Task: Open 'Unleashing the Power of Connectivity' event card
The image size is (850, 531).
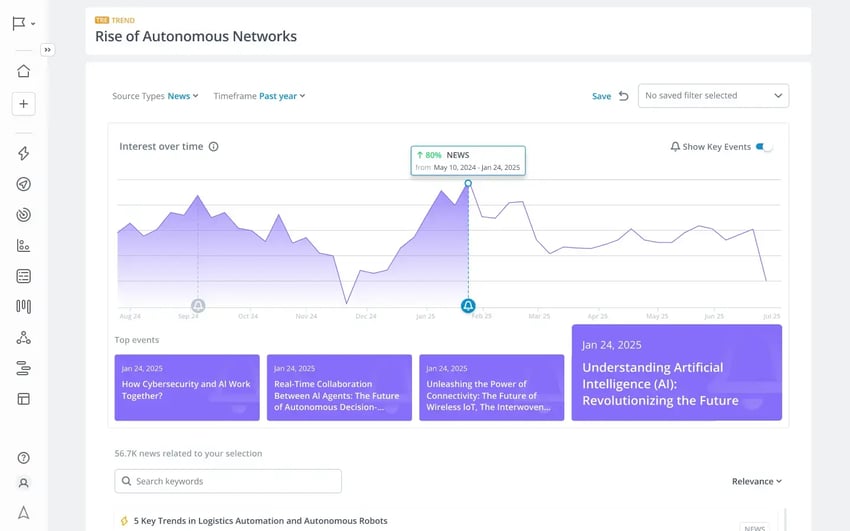Action: (492, 387)
